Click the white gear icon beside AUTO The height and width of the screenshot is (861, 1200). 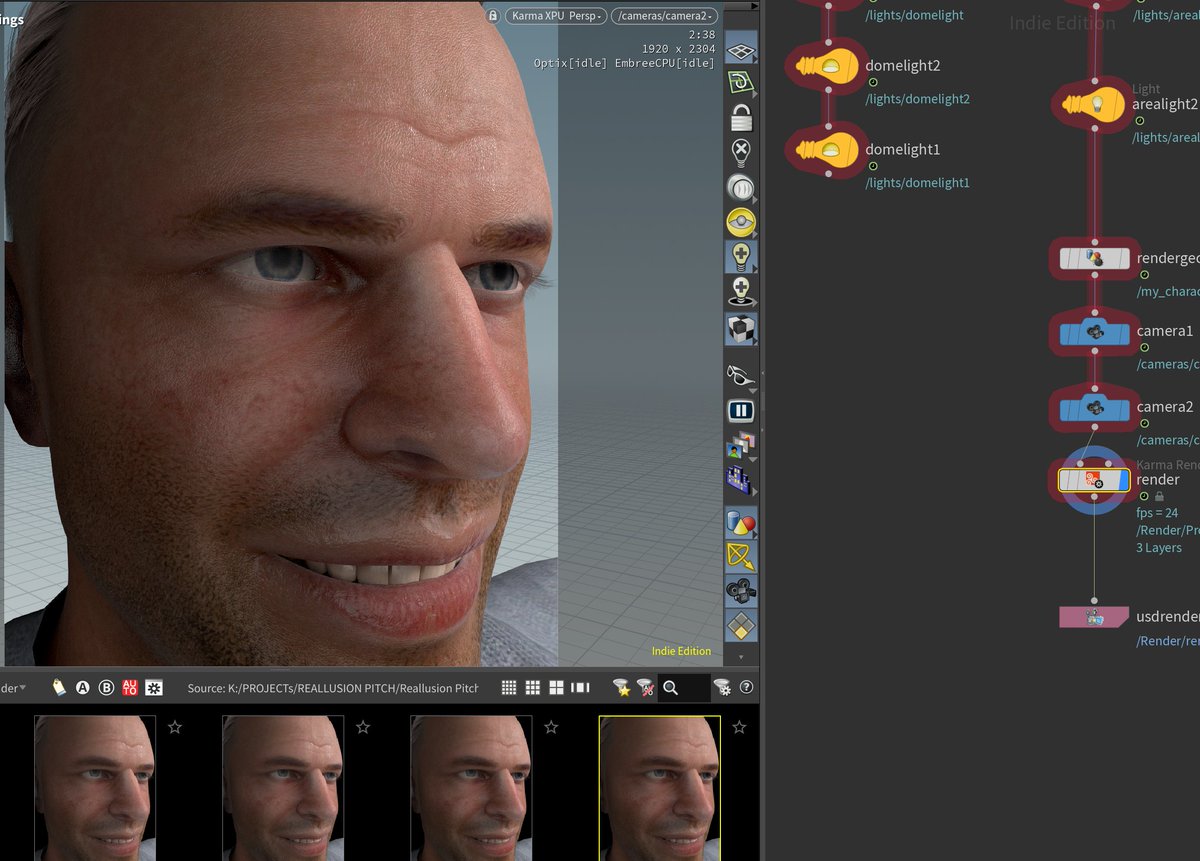click(154, 688)
